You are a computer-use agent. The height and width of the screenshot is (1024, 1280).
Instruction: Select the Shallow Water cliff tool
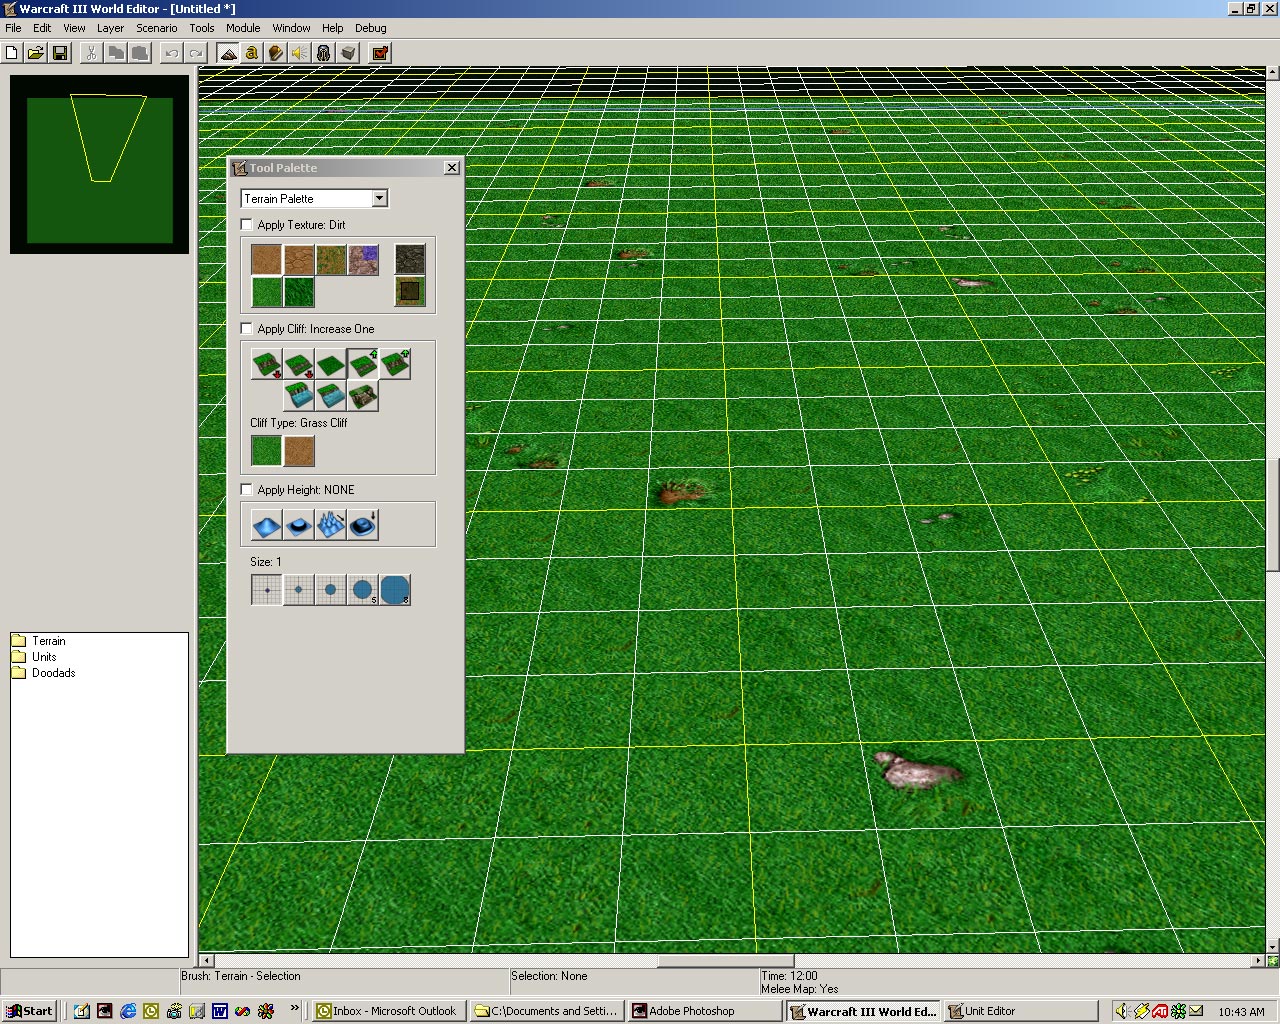coord(331,396)
